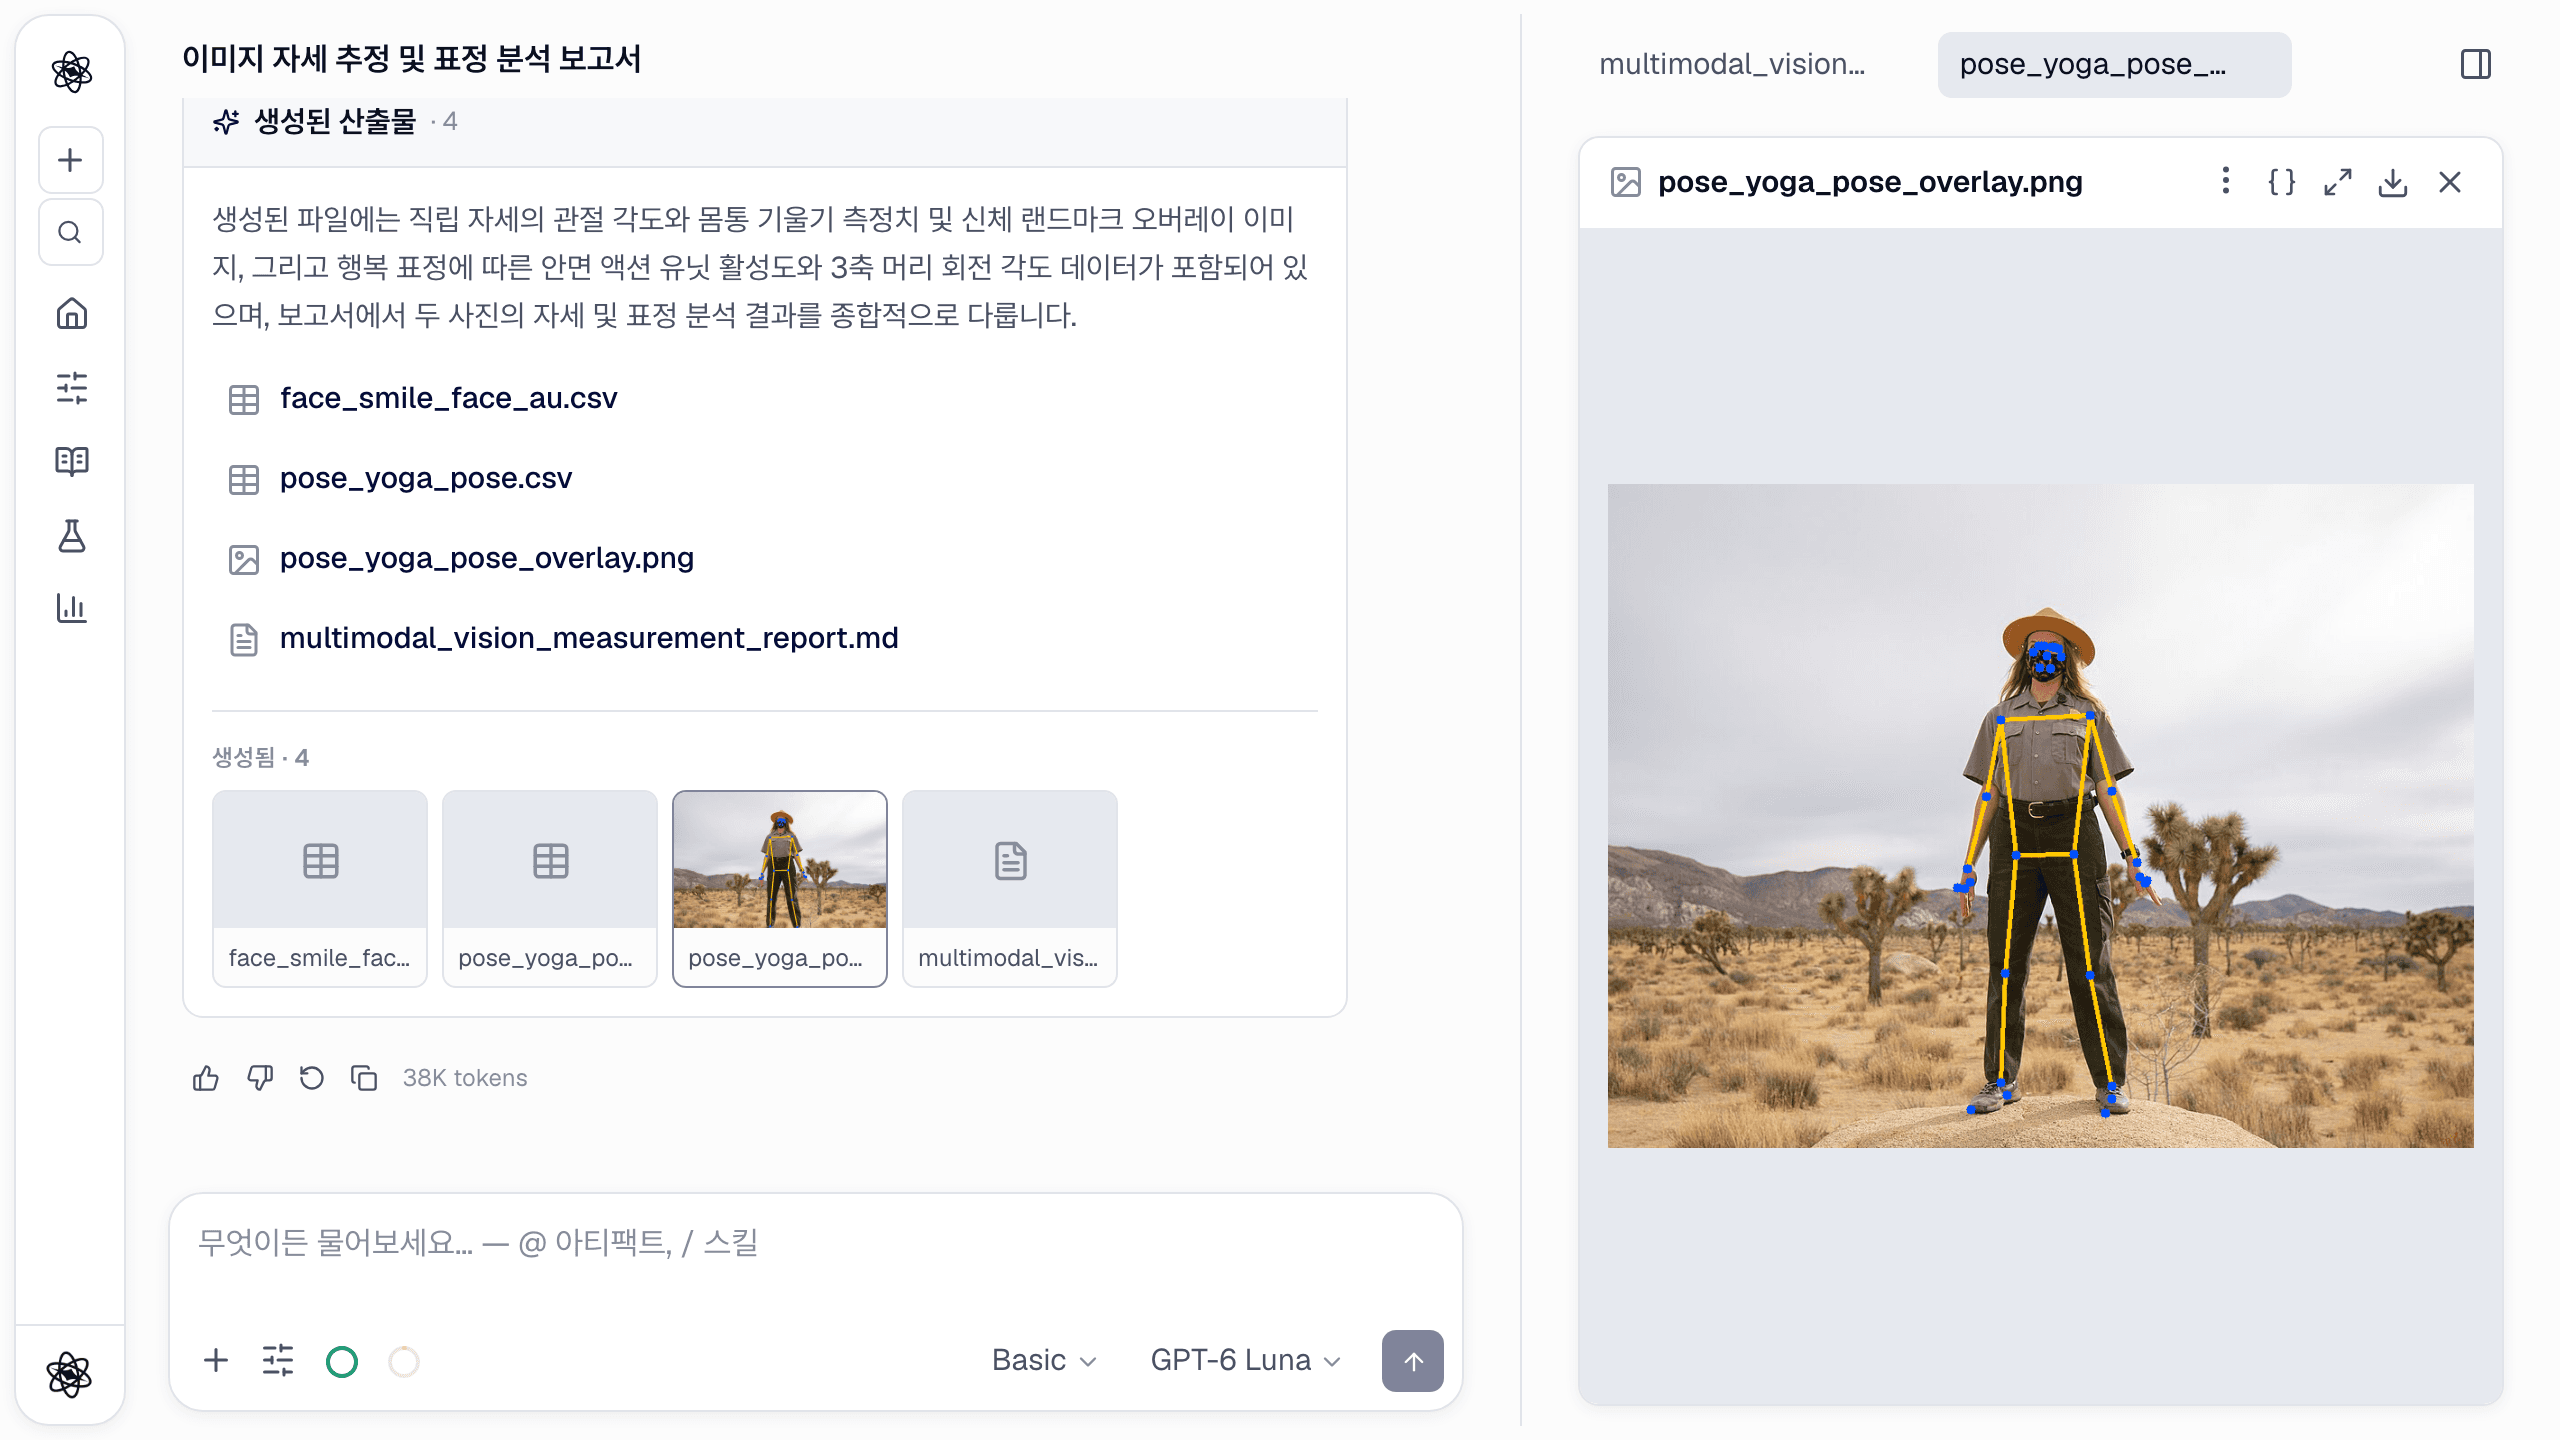
Task: Click the overlay image in preview panel
Action: point(2040,816)
